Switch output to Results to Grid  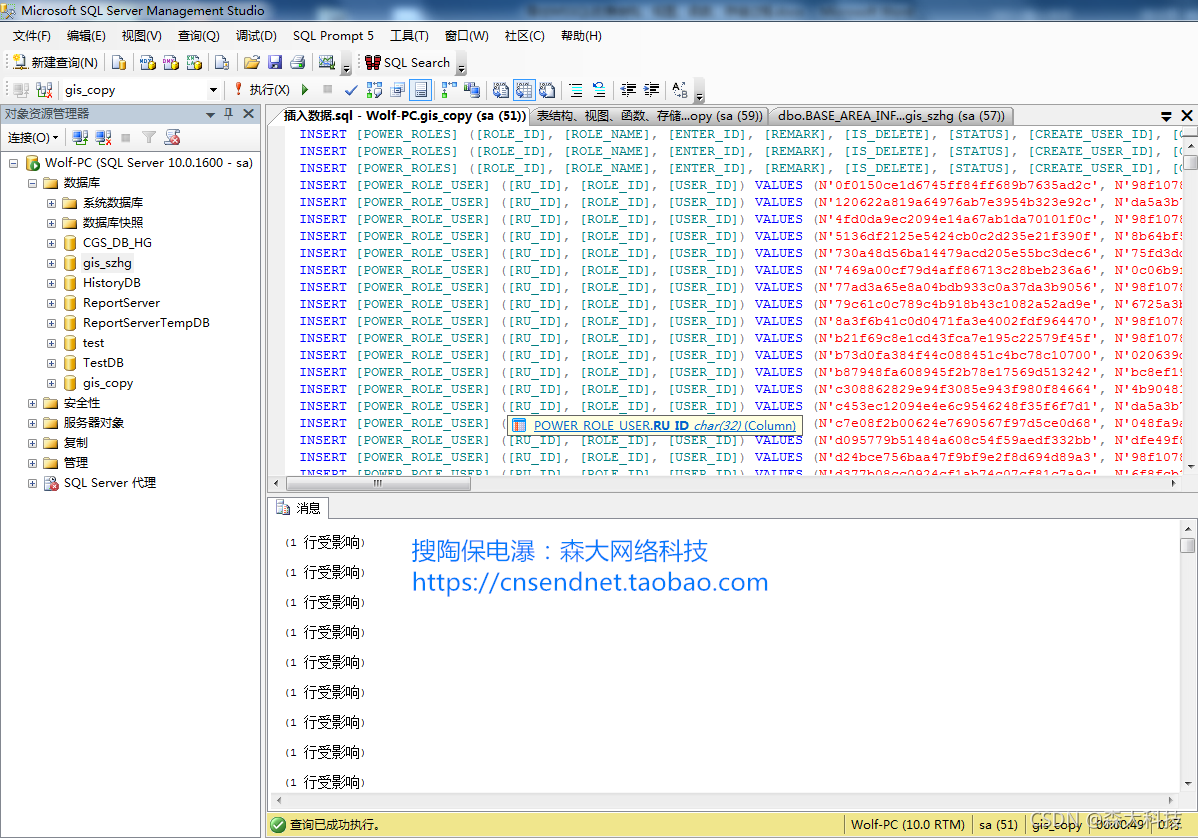(524, 90)
